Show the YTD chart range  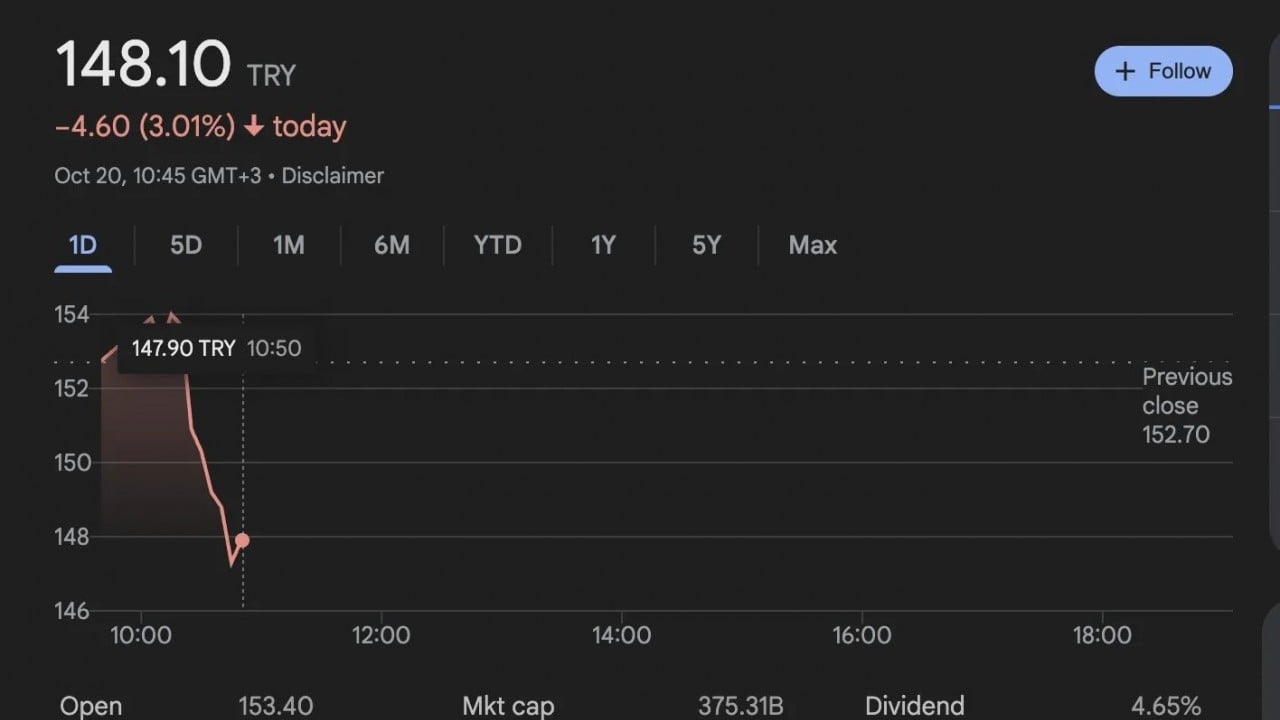pos(498,245)
